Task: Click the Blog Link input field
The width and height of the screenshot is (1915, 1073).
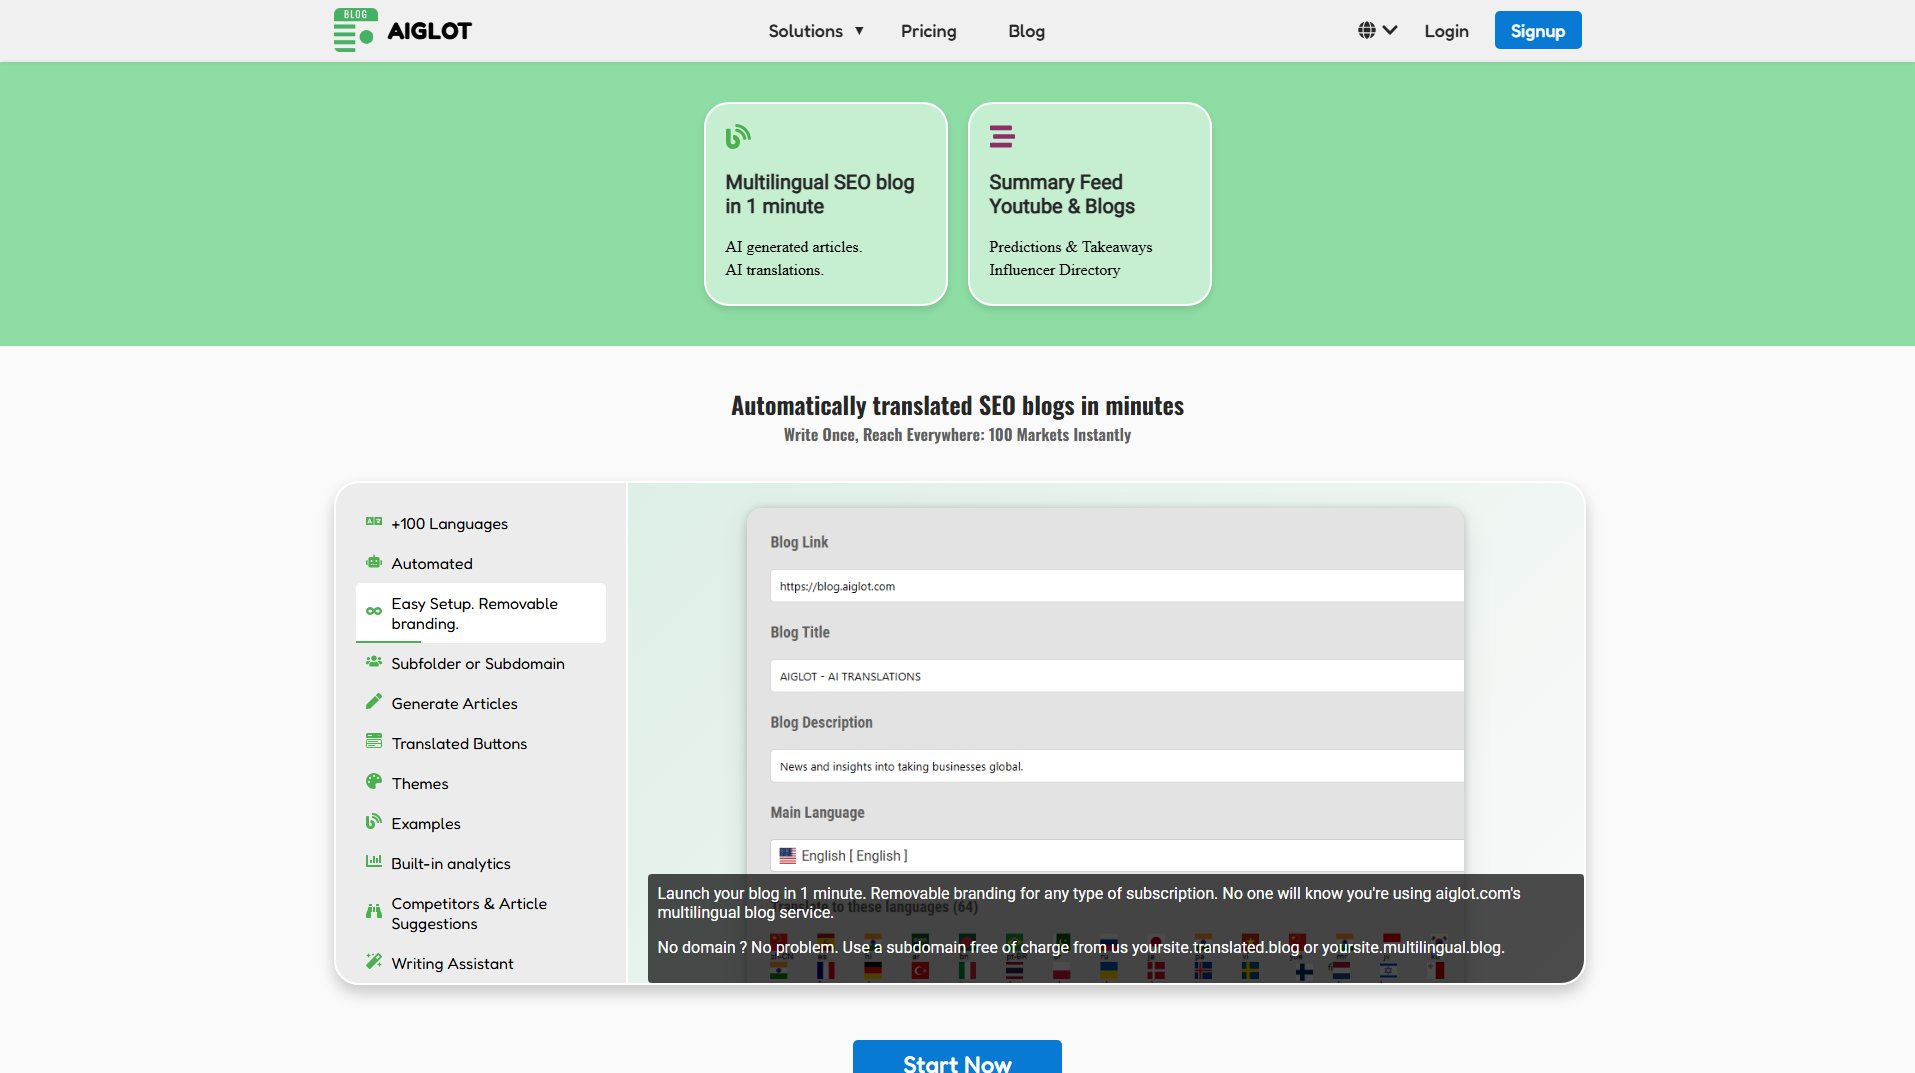Action: click(x=1116, y=586)
